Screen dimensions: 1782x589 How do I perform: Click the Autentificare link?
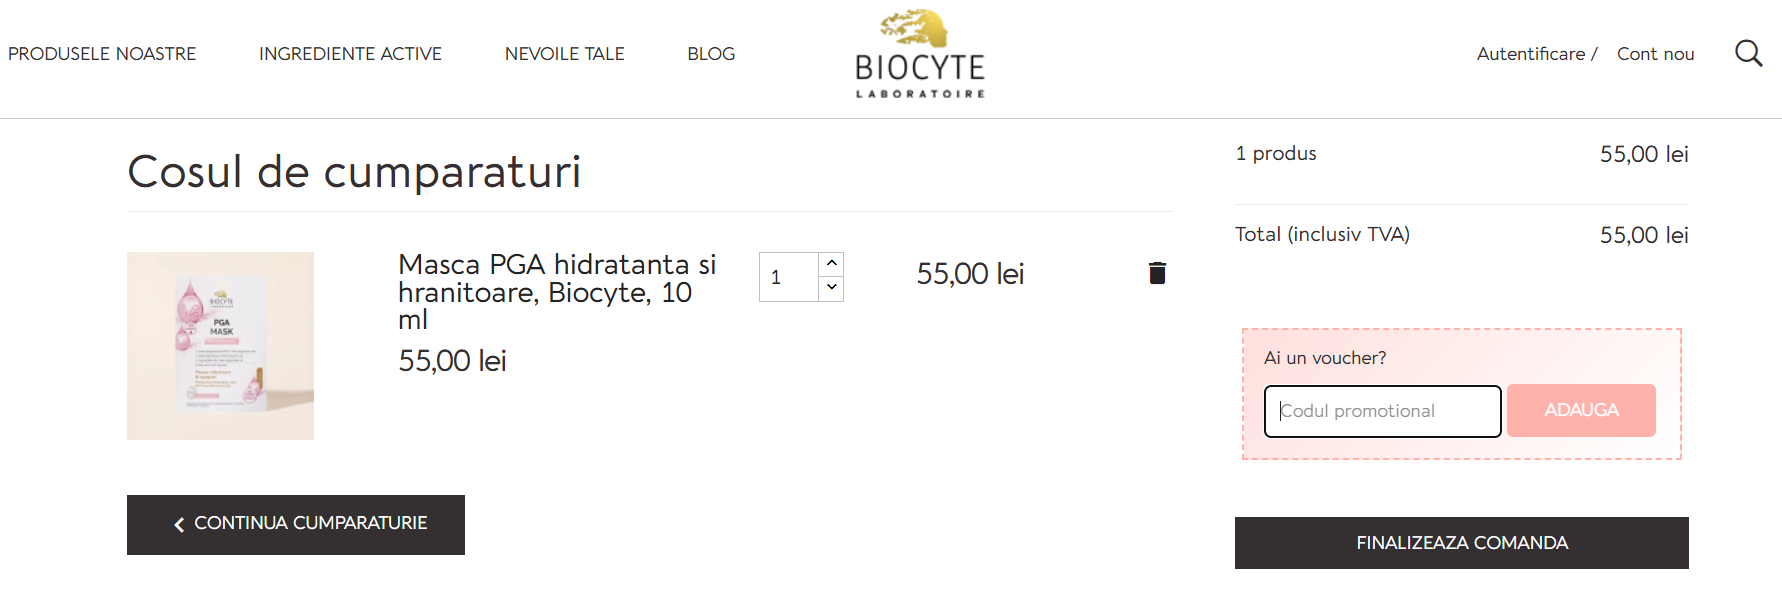(x=1530, y=53)
